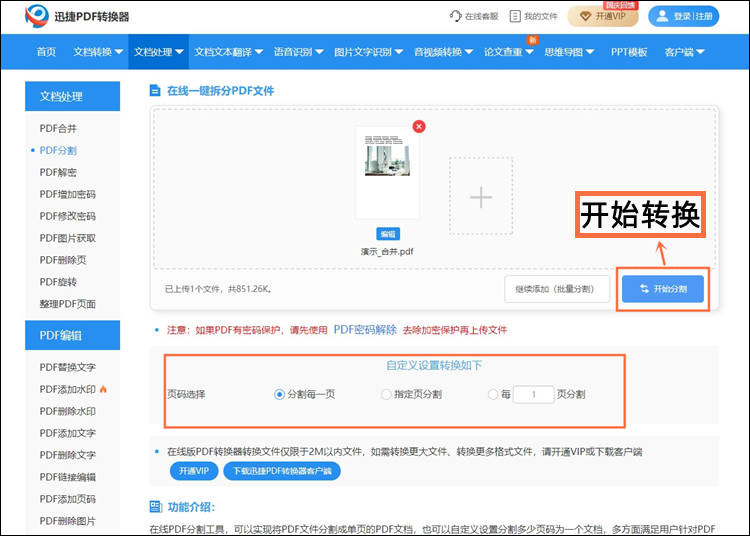The height and width of the screenshot is (536, 750).
Task: Click the 迅捷PDF转换器 logo icon
Action: [x=36, y=16]
